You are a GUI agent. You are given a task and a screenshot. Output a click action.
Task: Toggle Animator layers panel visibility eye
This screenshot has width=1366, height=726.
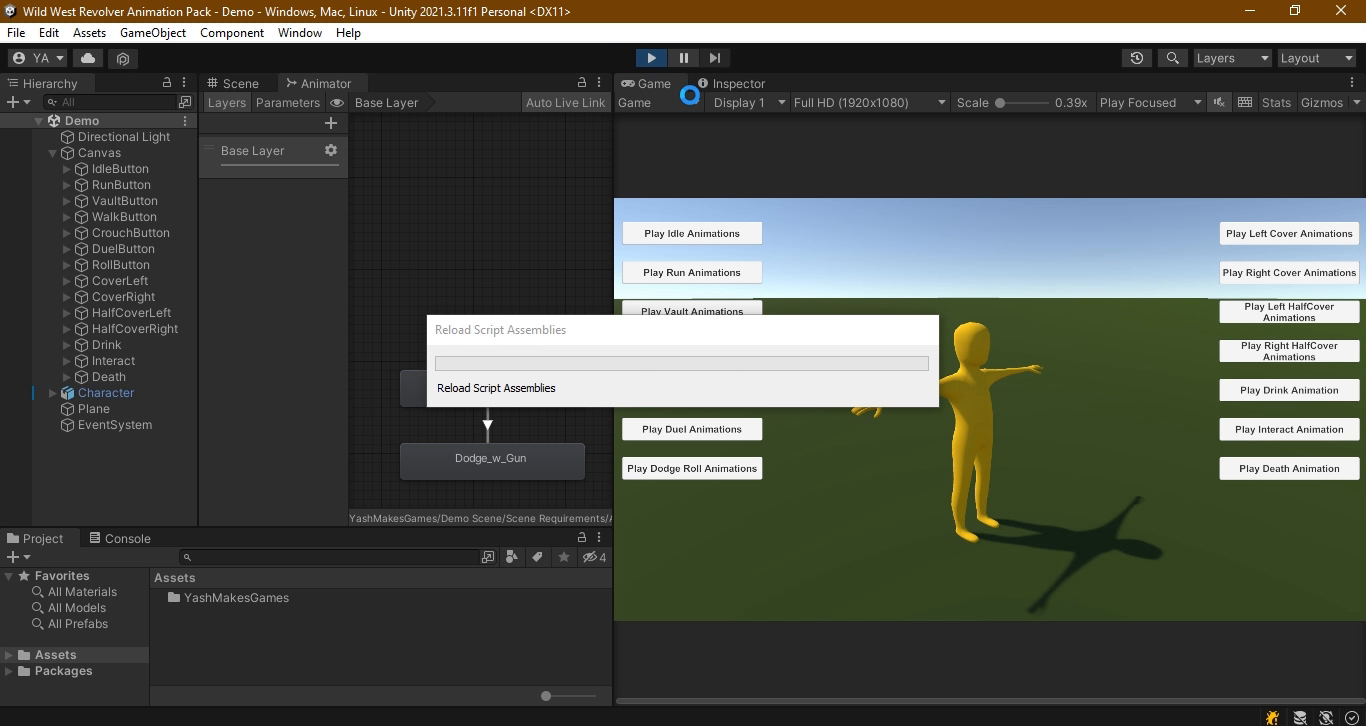click(x=337, y=102)
